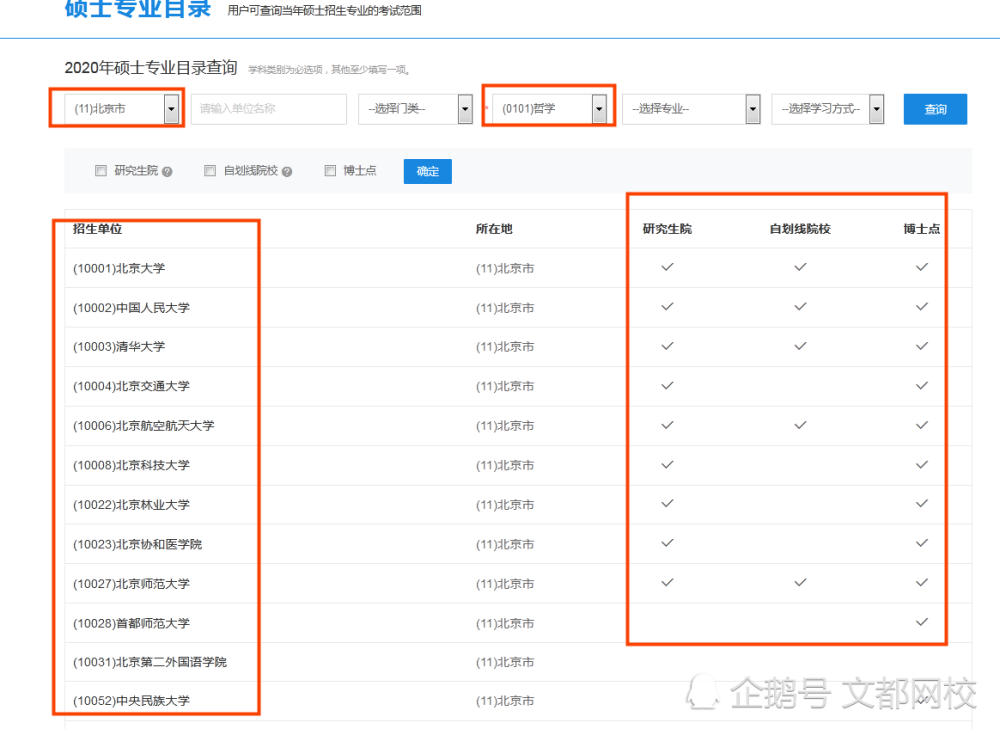This screenshot has width=1000, height=729.
Task: Open the (0101)哲学 discipline dropdown
Action: [549, 109]
